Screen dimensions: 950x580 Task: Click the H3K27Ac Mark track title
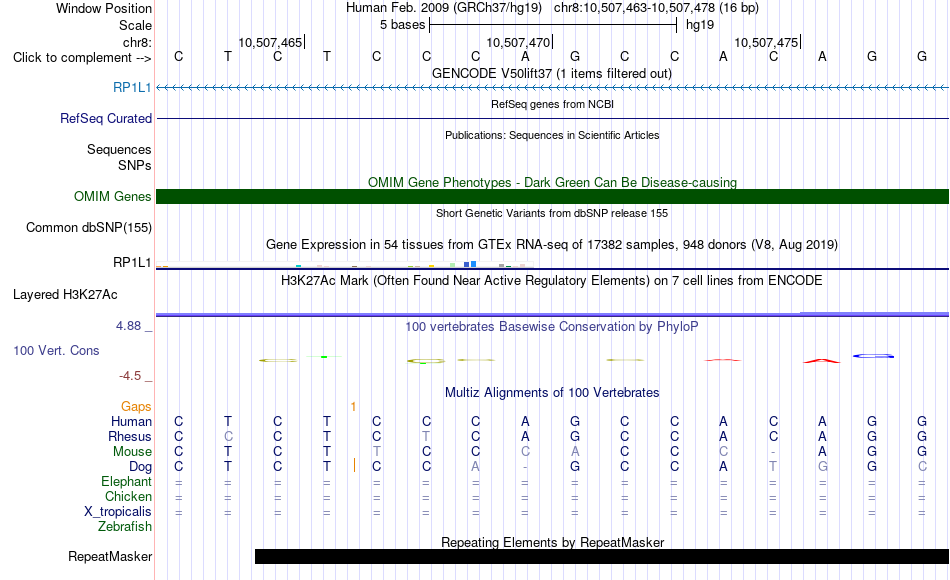coord(552,281)
